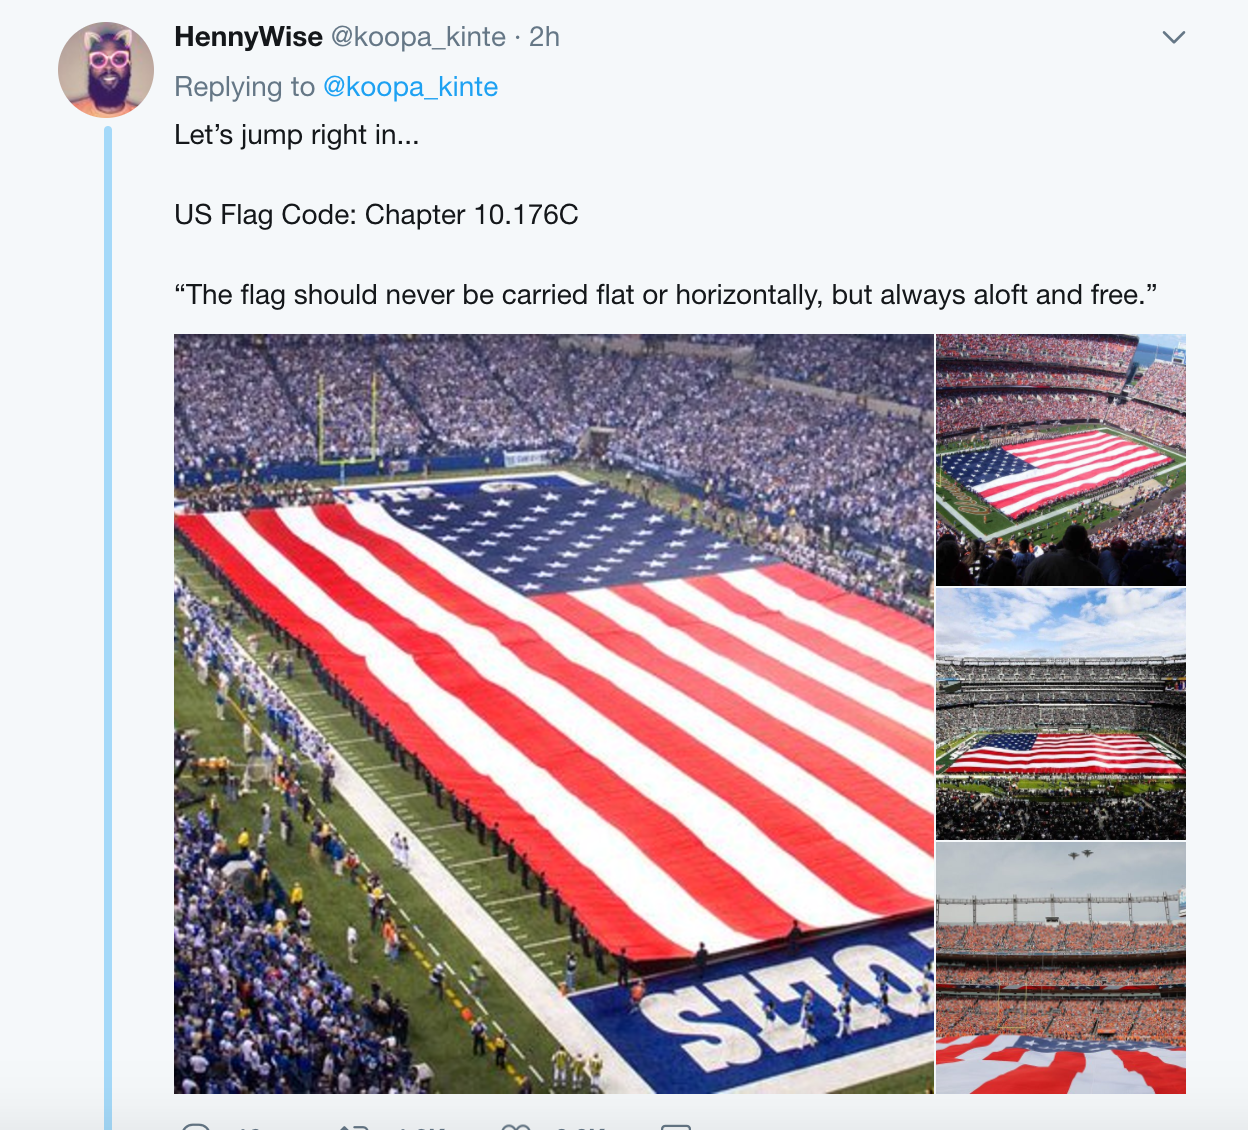Click the "Let's jump right in..." text
Viewport: 1248px width, 1130px height.
click(297, 134)
